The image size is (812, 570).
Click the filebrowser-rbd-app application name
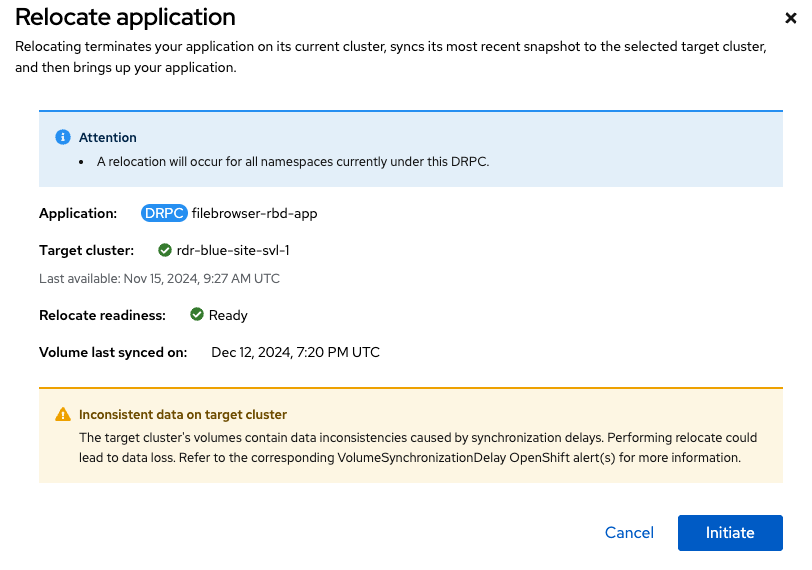click(x=254, y=213)
